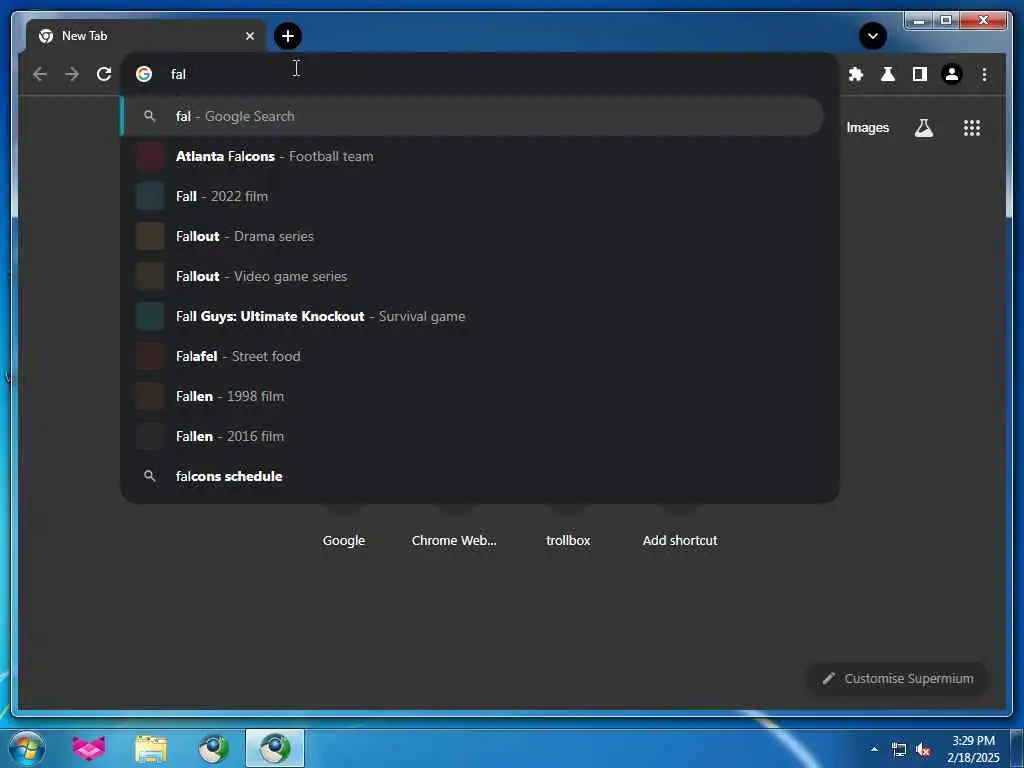
Task: Click the Atlanta Falcons thumbnail image
Action: point(150,157)
